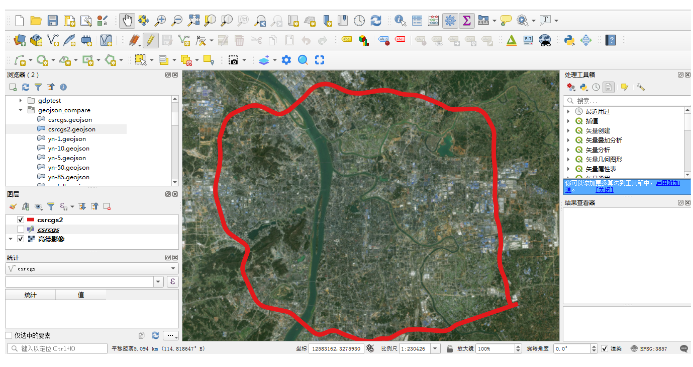This screenshot has height=367, width=693.
Task: Toggle the scale lock icon
Action: [x=449, y=348]
